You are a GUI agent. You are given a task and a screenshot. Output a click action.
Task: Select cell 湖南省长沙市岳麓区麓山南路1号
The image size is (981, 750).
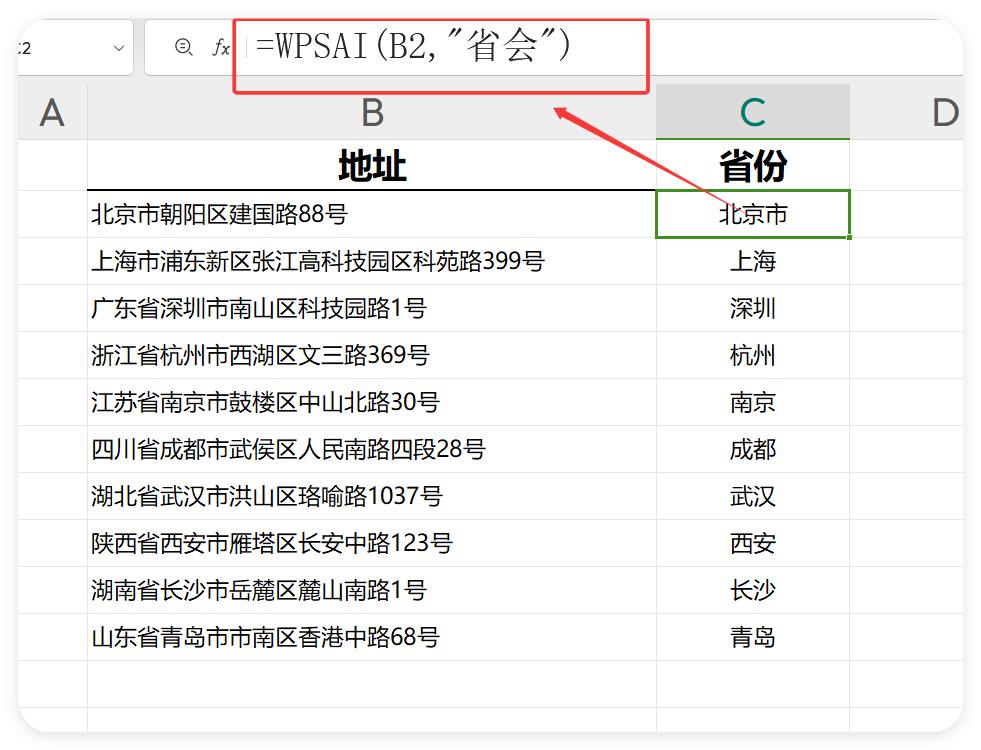(x=372, y=590)
